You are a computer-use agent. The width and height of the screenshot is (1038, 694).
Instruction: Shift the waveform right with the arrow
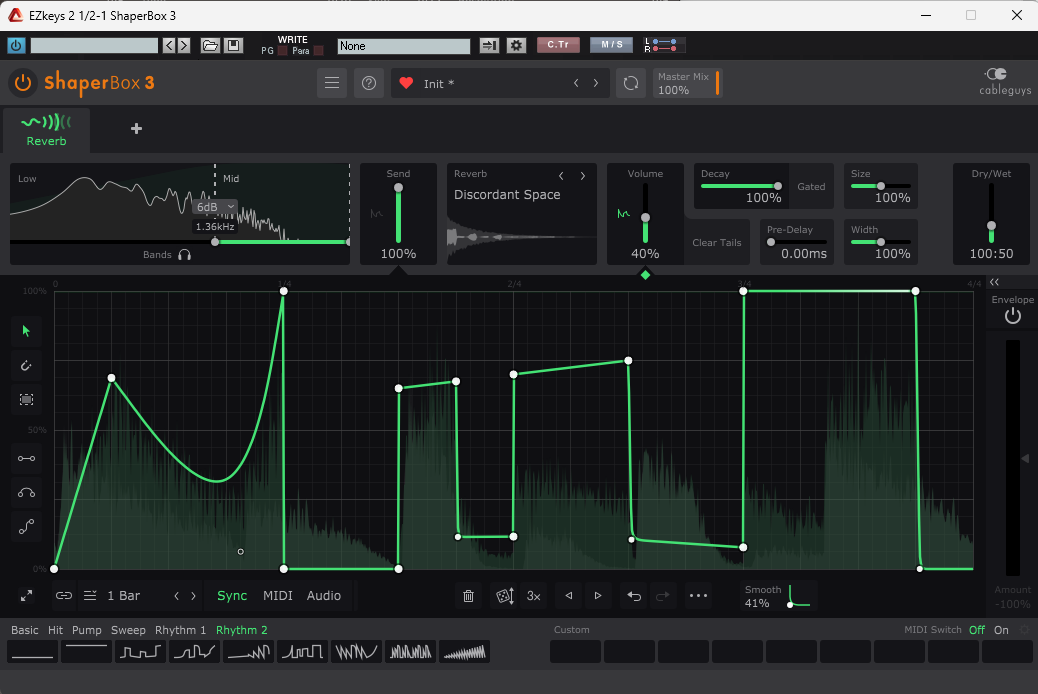point(598,596)
